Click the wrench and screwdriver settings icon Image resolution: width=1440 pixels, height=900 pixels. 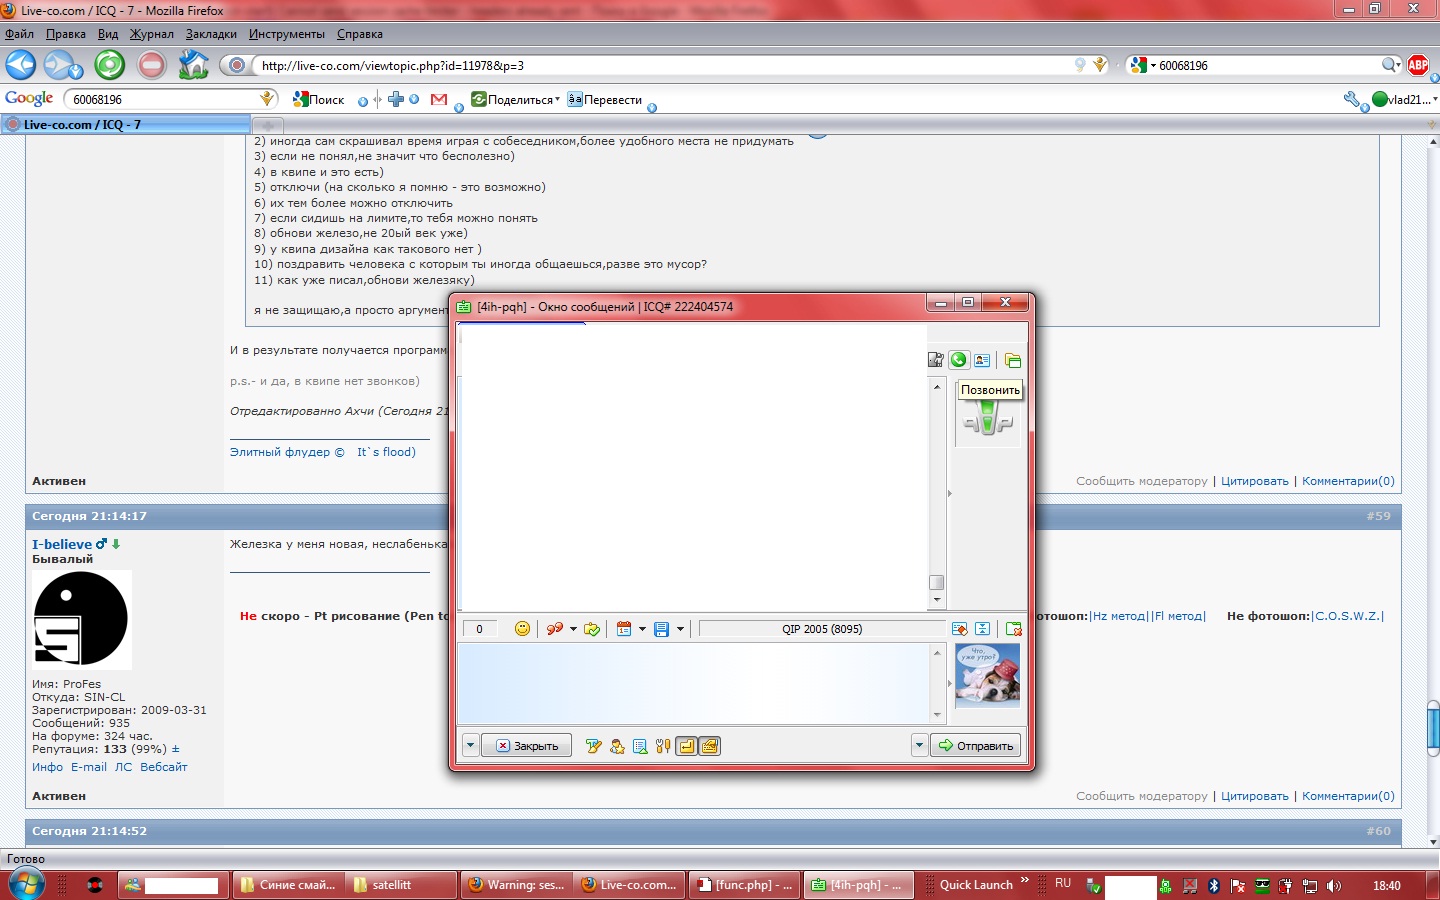click(663, 746)
